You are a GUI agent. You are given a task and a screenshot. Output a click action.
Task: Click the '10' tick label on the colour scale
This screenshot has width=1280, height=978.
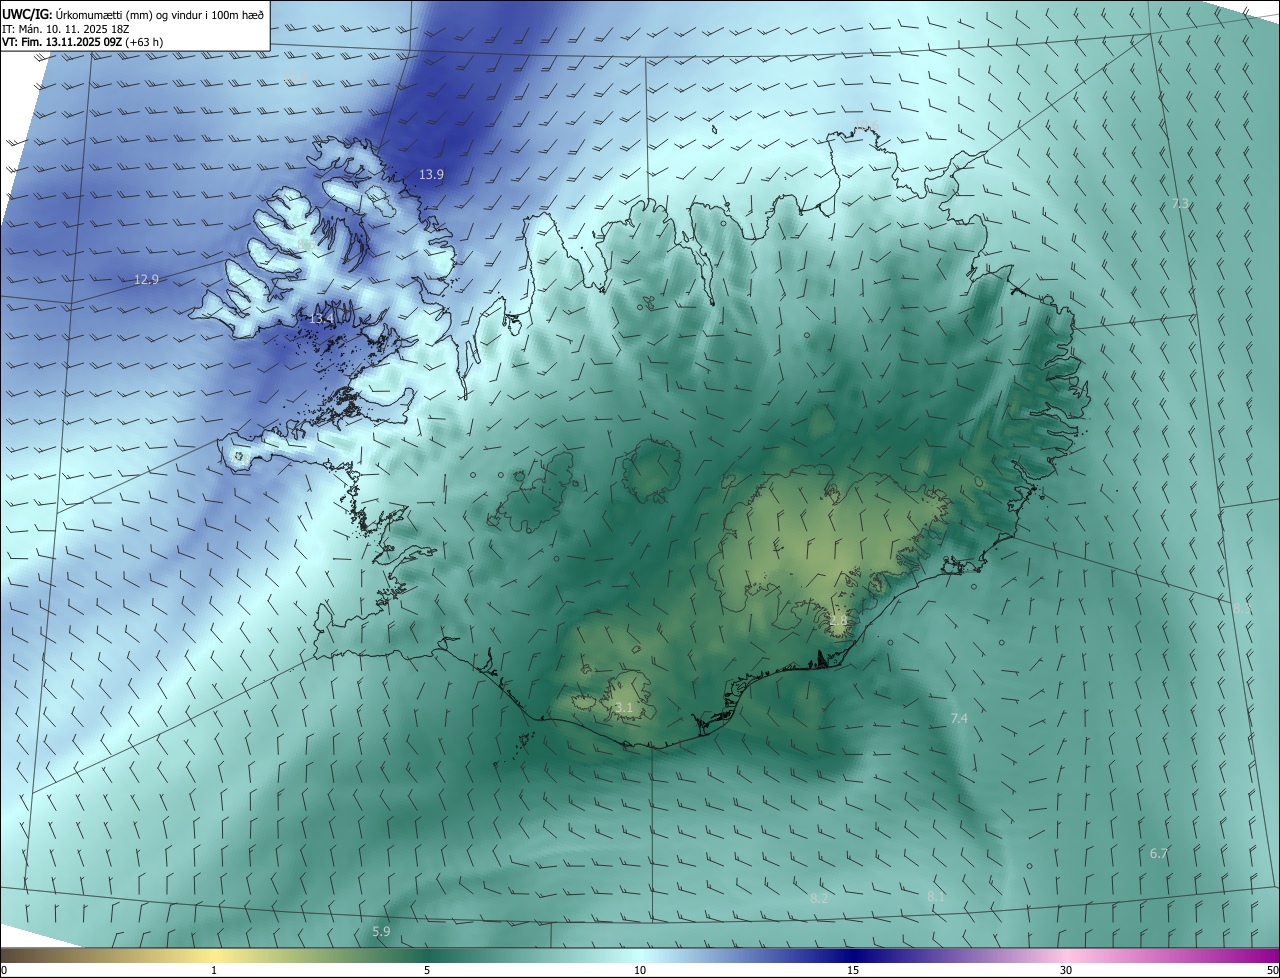click(x=640, y=970)
